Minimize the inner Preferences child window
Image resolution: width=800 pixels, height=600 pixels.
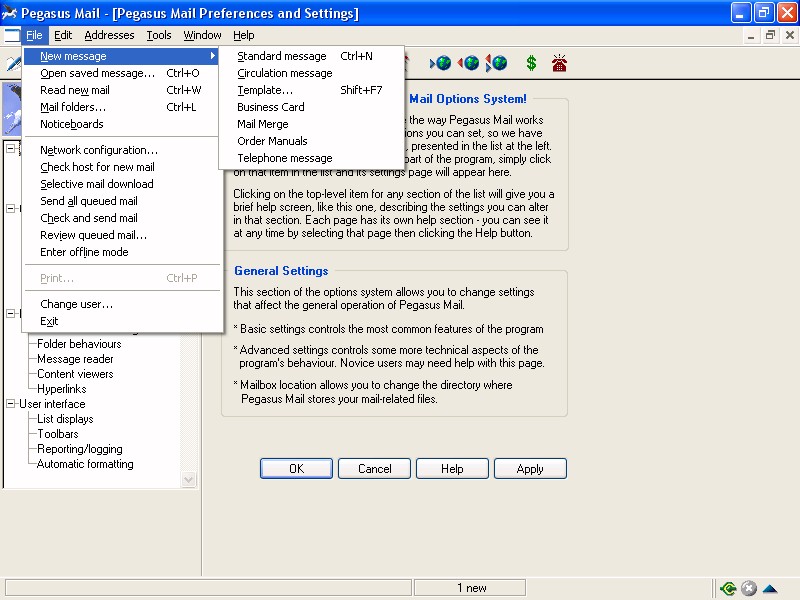751,35
